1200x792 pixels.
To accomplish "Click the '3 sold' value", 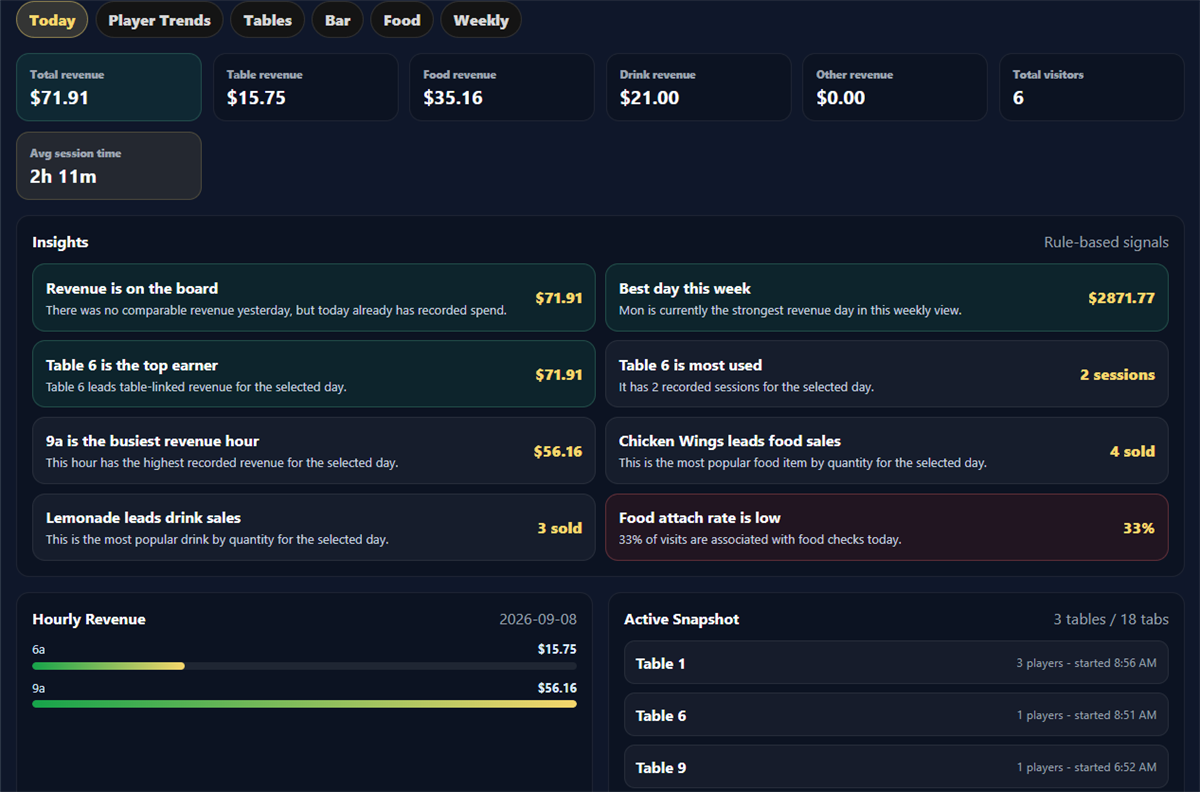I will coord(559,528).
